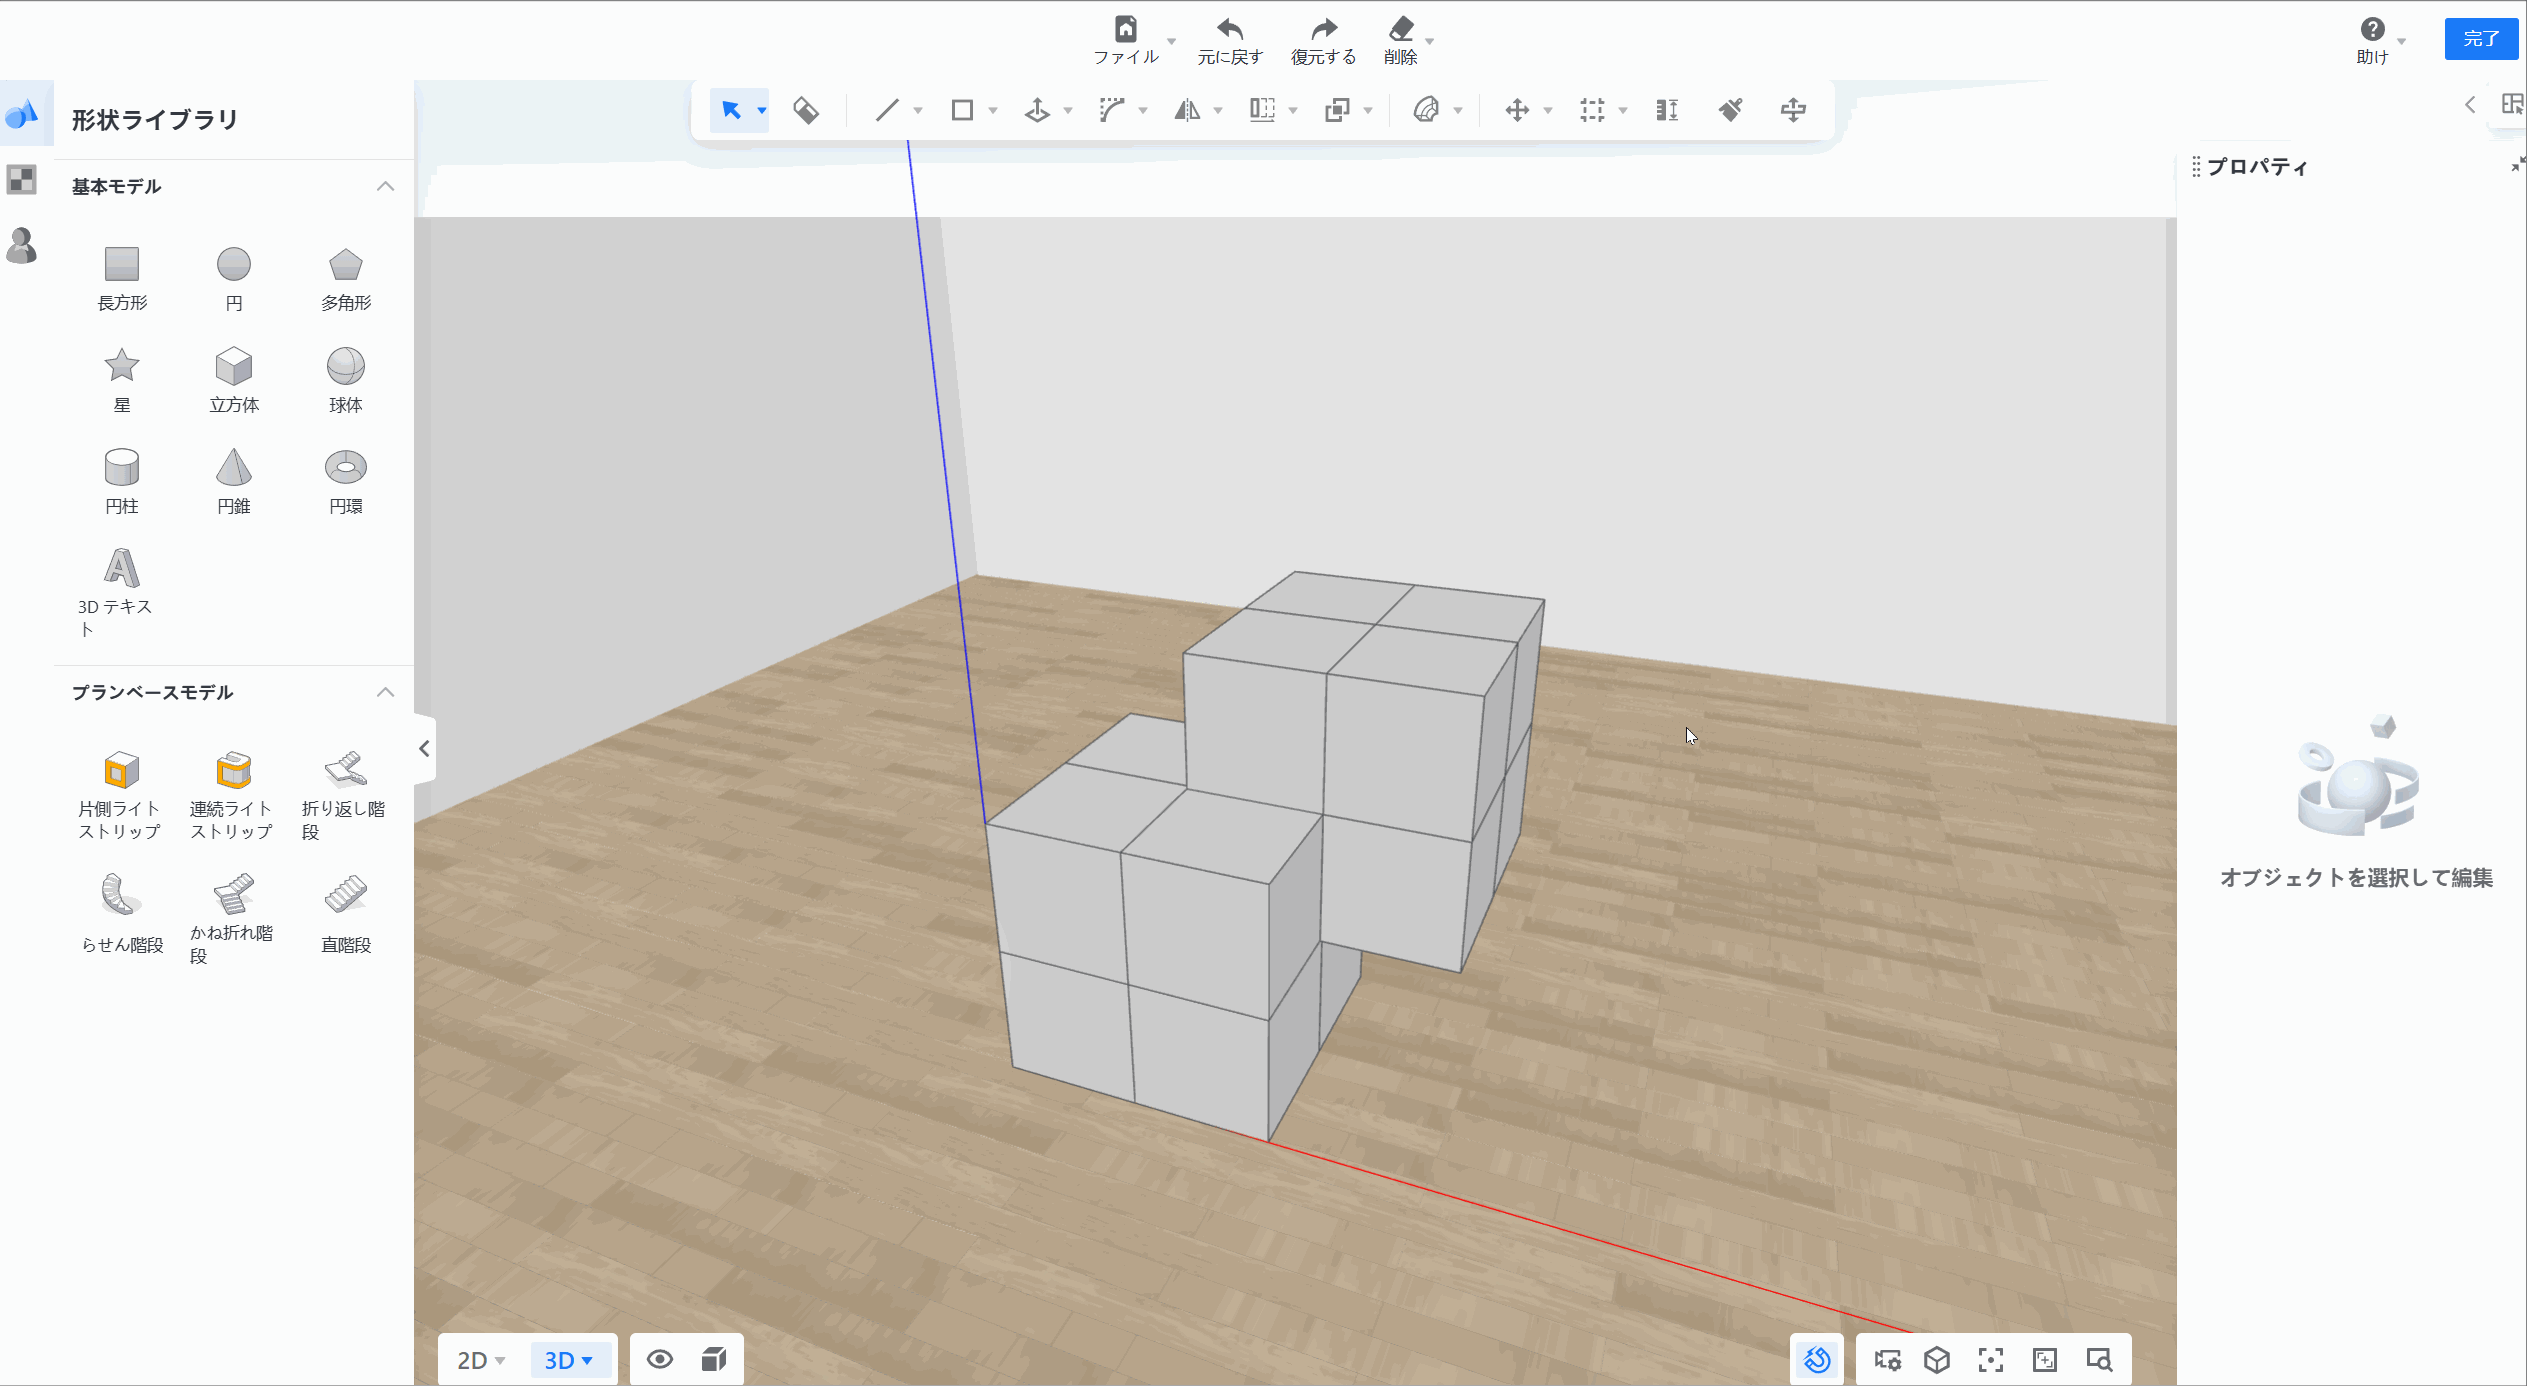Click the zoom-to-fit frame icon
Image resolution: width=2527 pixels, height=1386 pixels.
[2045, 1360]
